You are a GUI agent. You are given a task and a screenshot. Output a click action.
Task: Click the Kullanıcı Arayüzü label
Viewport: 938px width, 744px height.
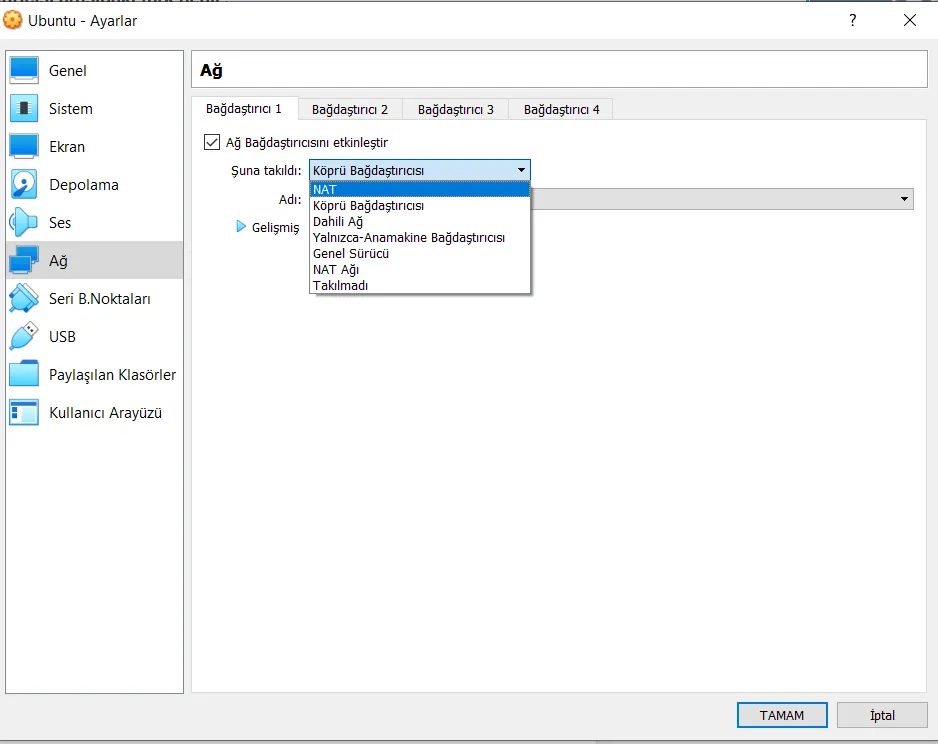pos(105,413)
